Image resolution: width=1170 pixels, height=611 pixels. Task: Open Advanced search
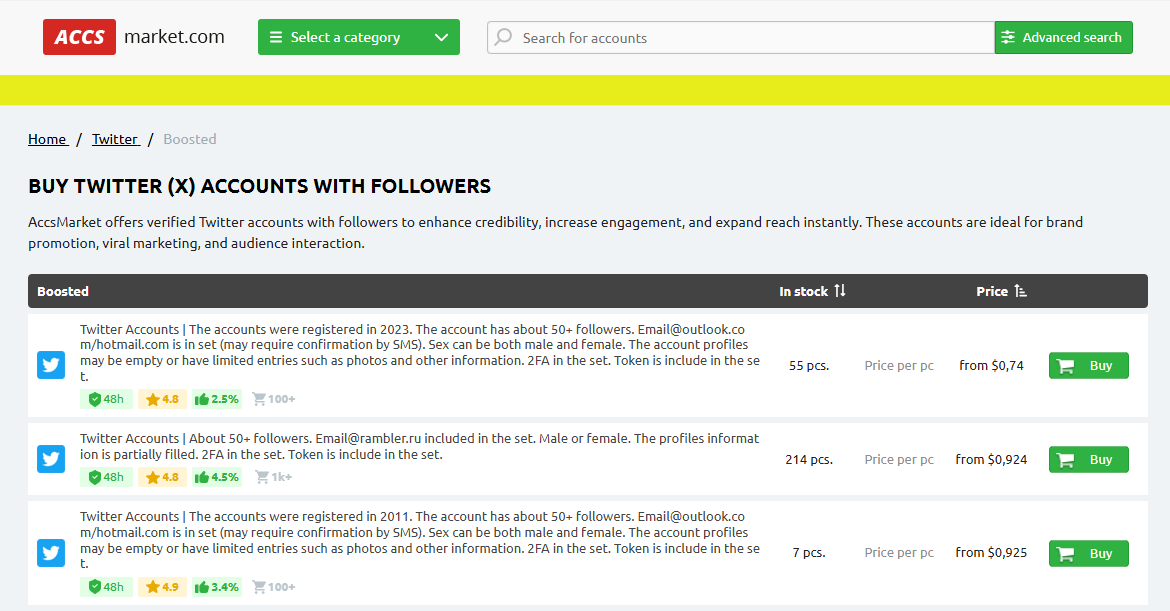click(1063, 37)
